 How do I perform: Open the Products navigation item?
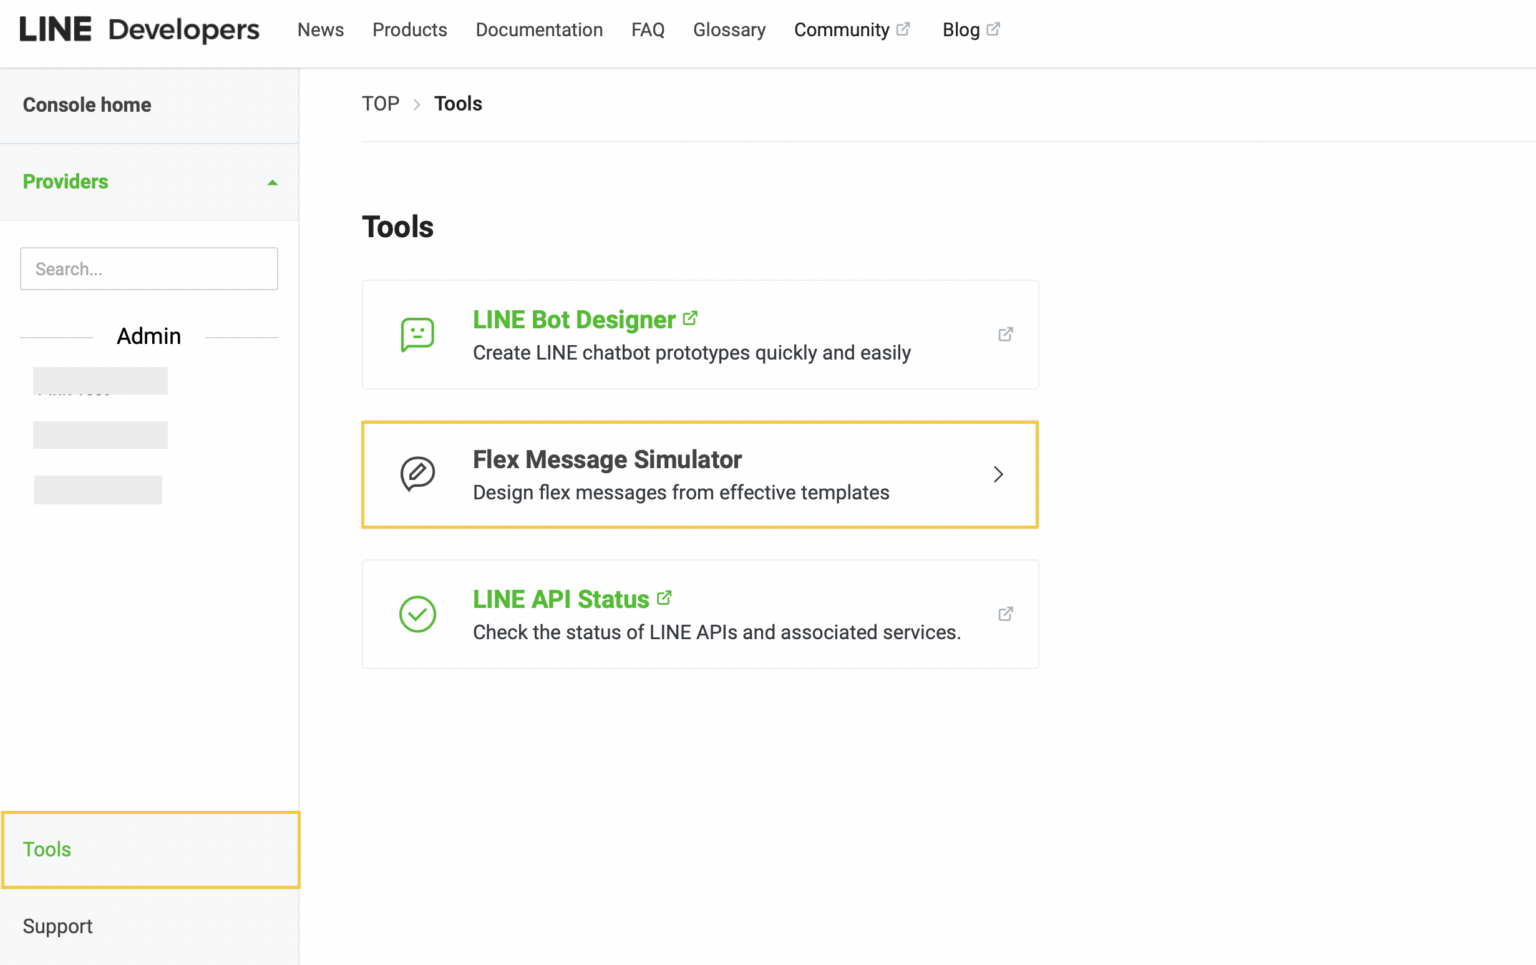pos(409,30)
